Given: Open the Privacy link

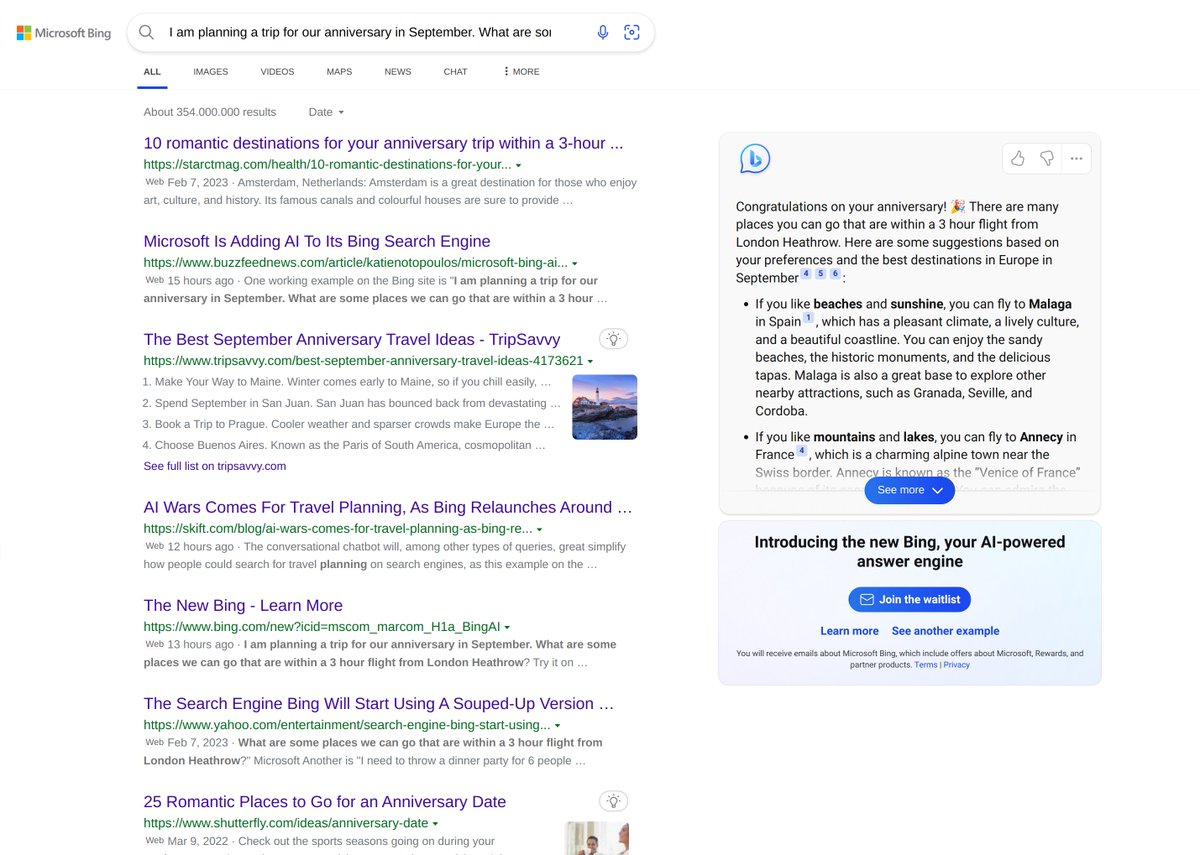Looking at the screenshot, I should coord(957,665).
